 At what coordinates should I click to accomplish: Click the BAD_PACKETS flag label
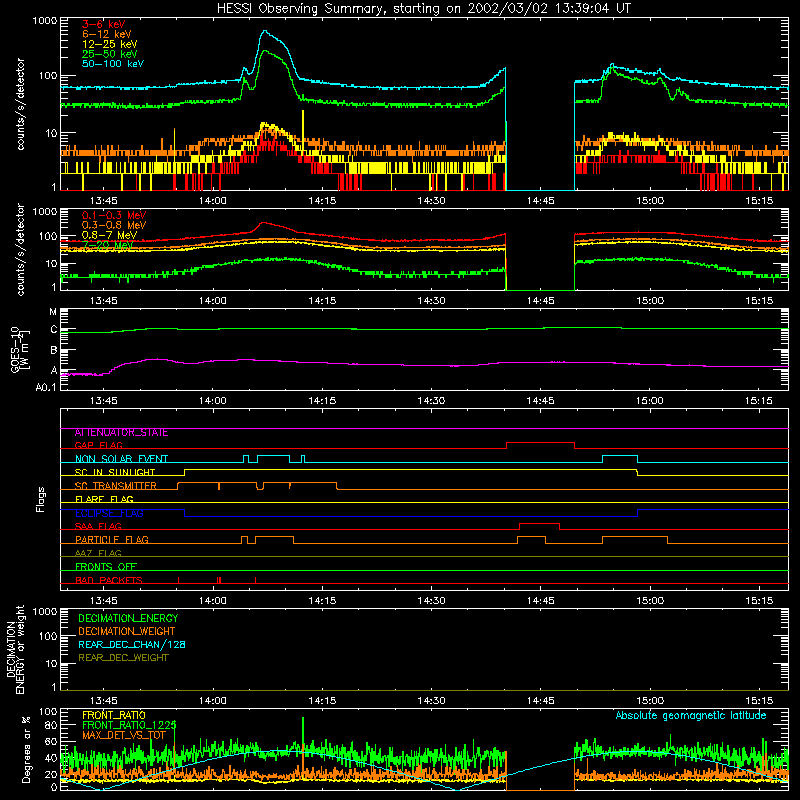109,580
